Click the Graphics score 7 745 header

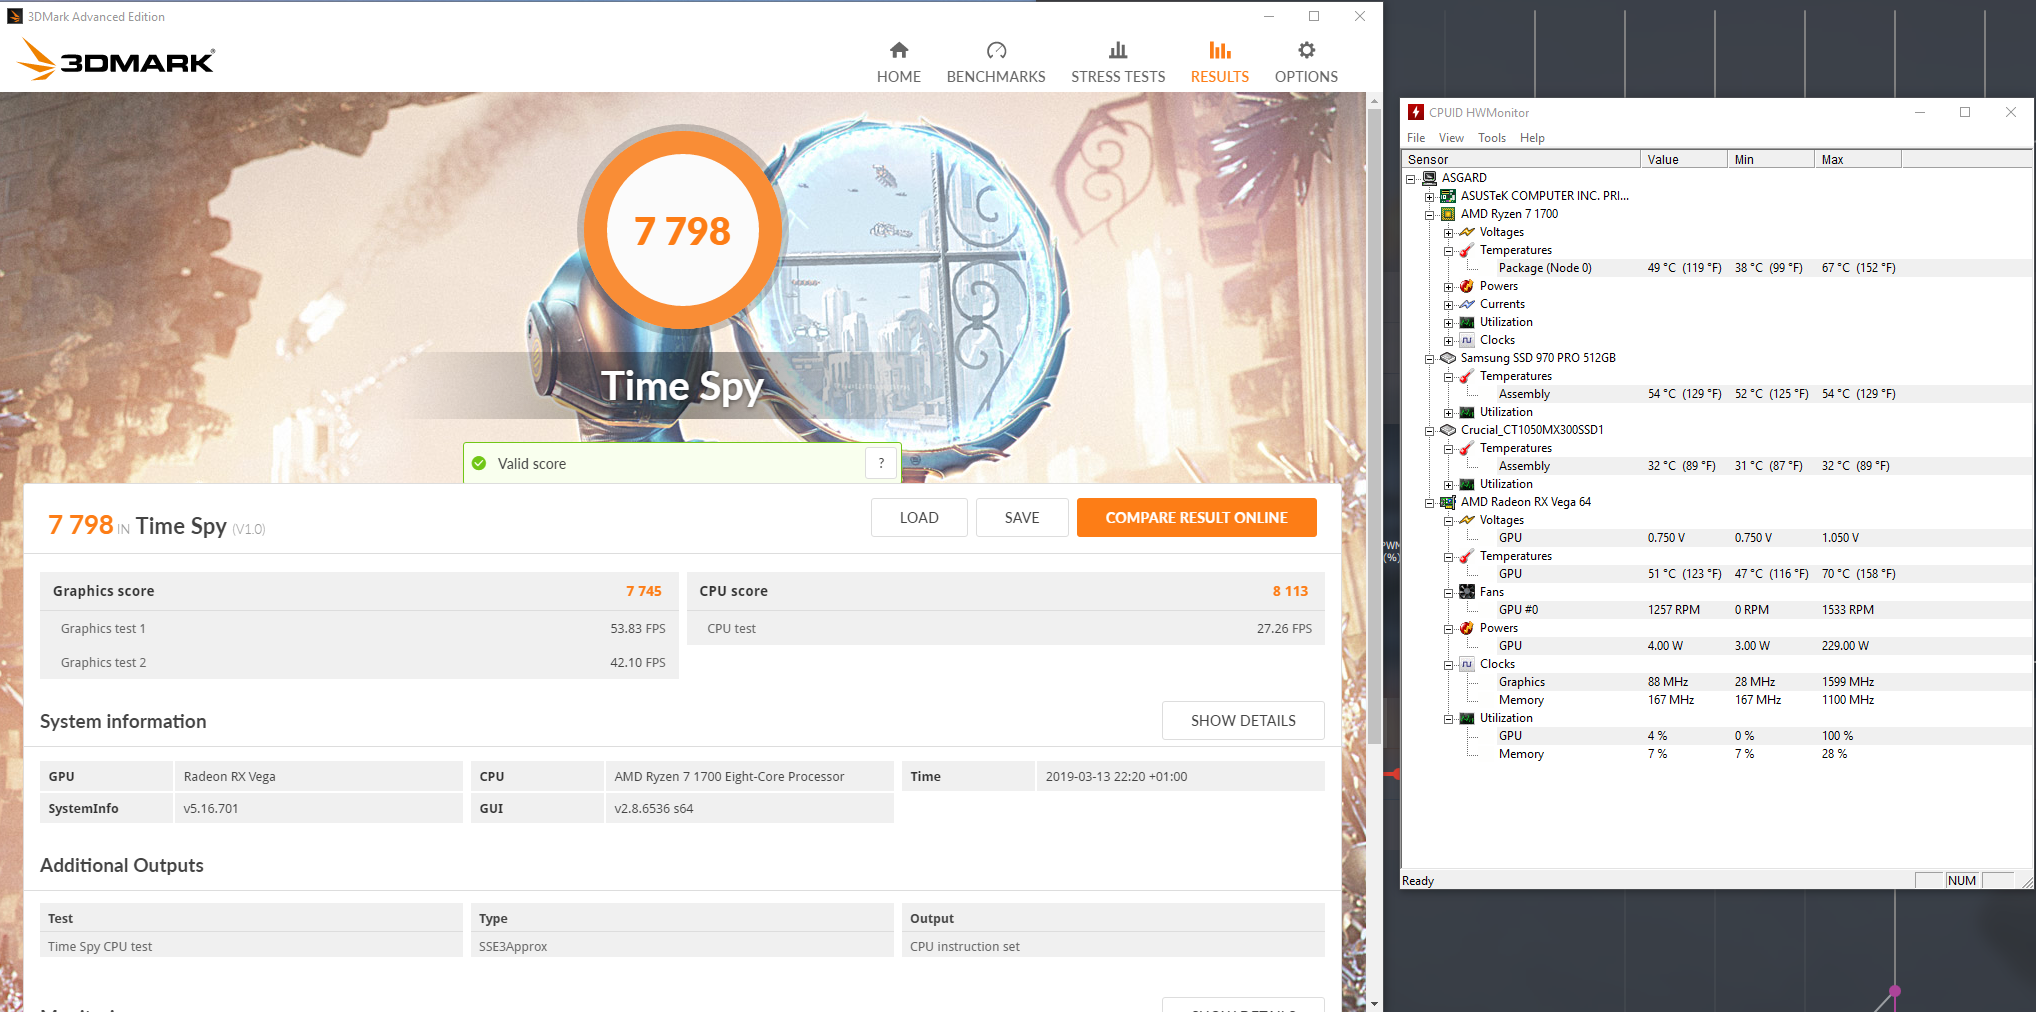pos(359,591)
